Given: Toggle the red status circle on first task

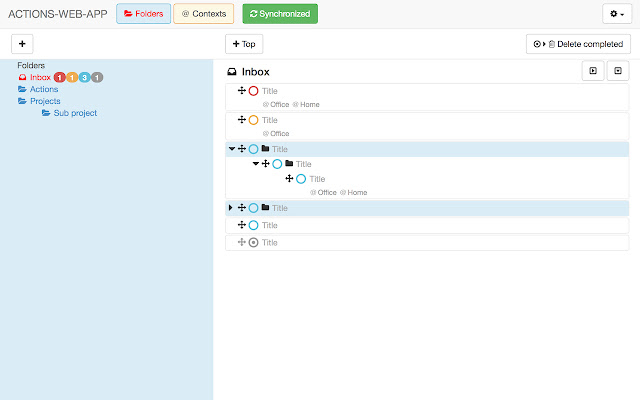Looking at the screenshot, I should (253, 91).
